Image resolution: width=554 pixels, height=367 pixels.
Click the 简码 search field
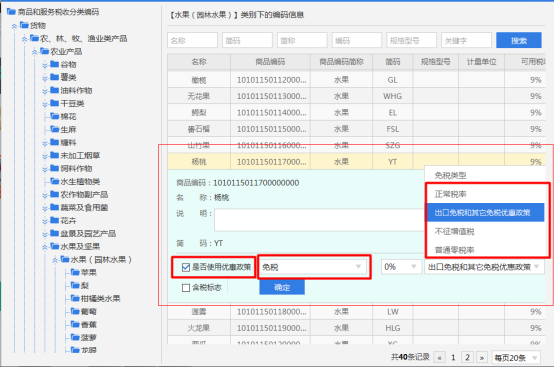click(247, 40)
